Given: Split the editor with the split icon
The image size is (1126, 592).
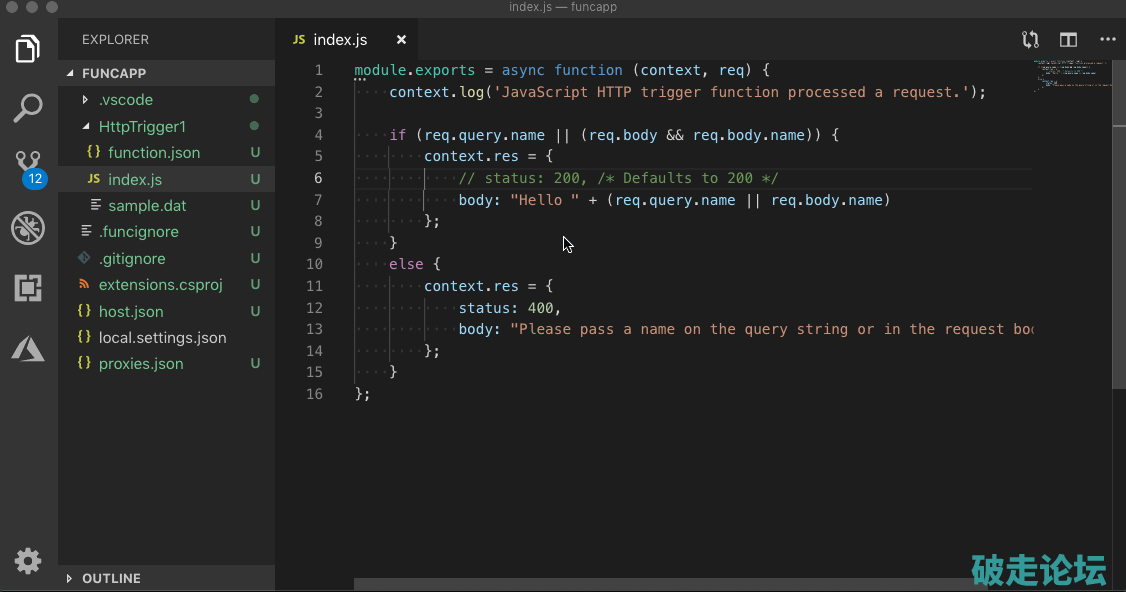Looking at the screenshot, I should (1069, 40).
